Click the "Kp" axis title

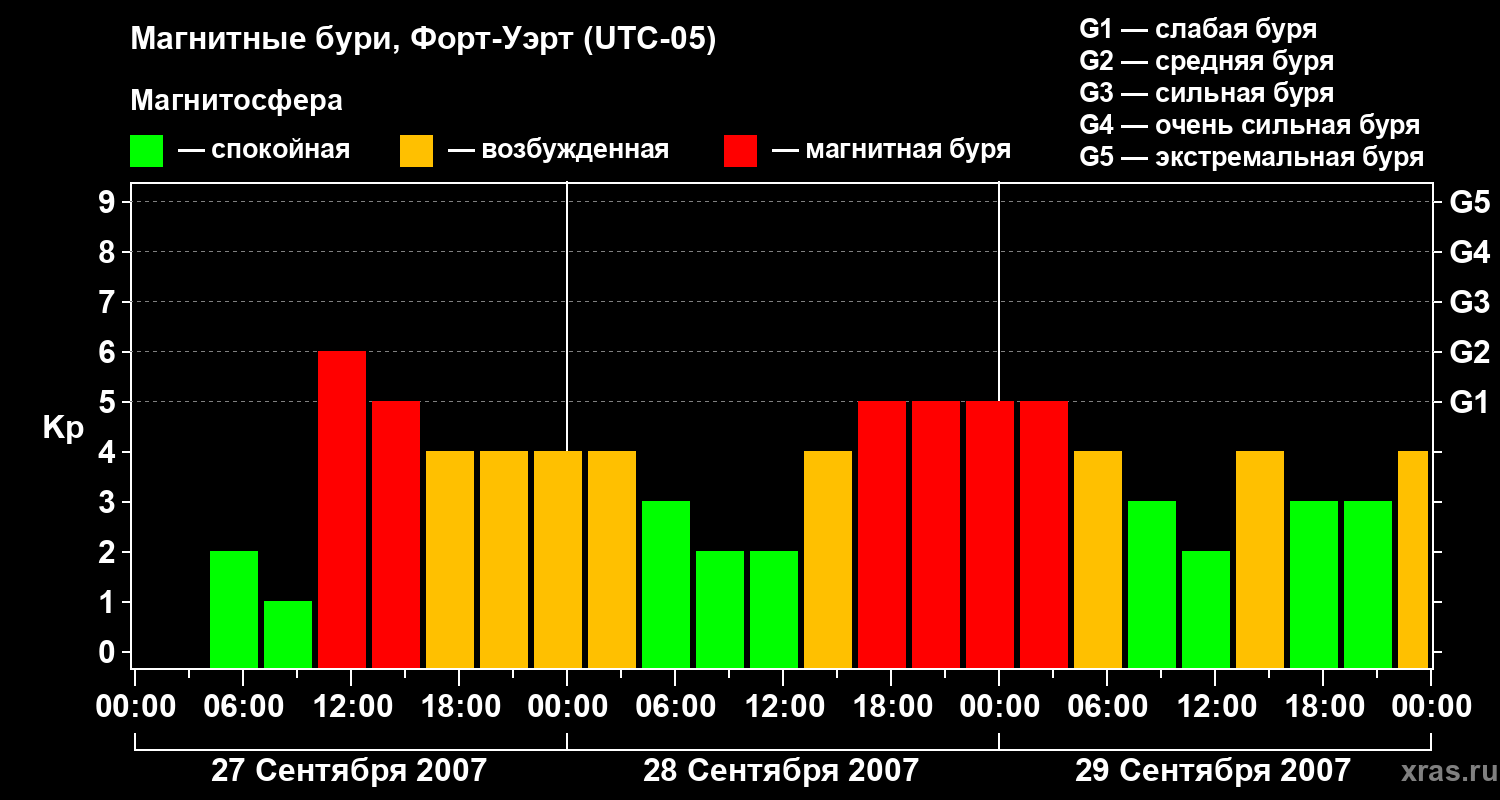click(x=63, y=428)
